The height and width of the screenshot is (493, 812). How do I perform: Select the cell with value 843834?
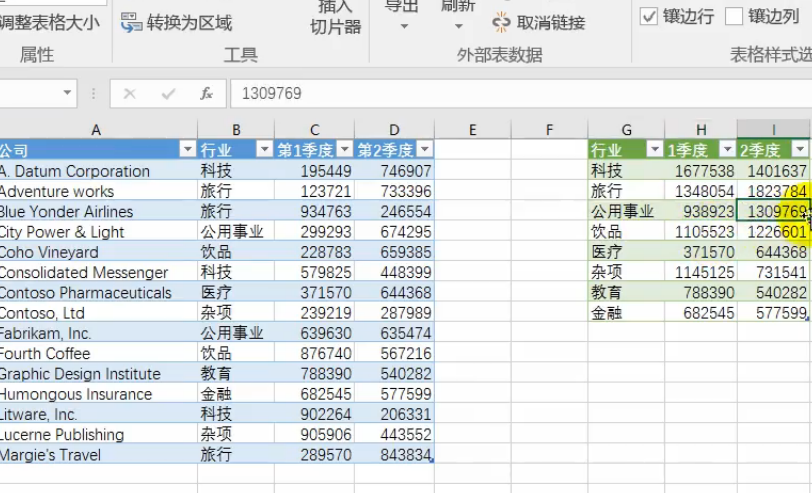tap(394, 455)
